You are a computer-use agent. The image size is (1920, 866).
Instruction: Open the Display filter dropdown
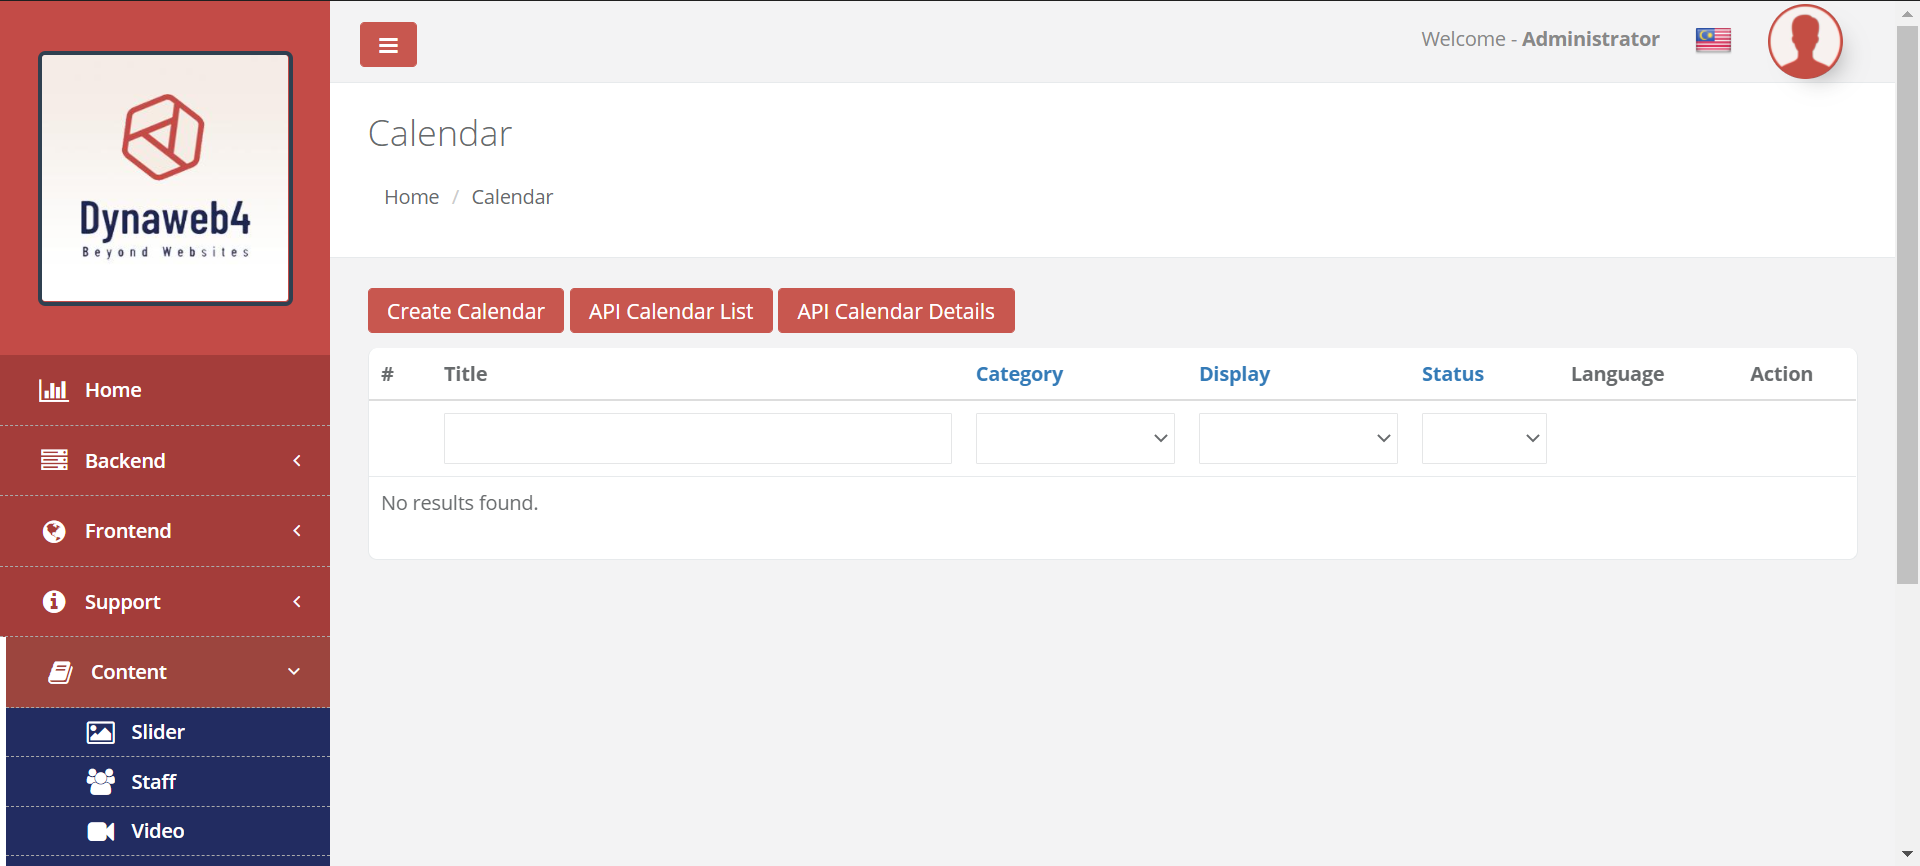[1297, 438]
